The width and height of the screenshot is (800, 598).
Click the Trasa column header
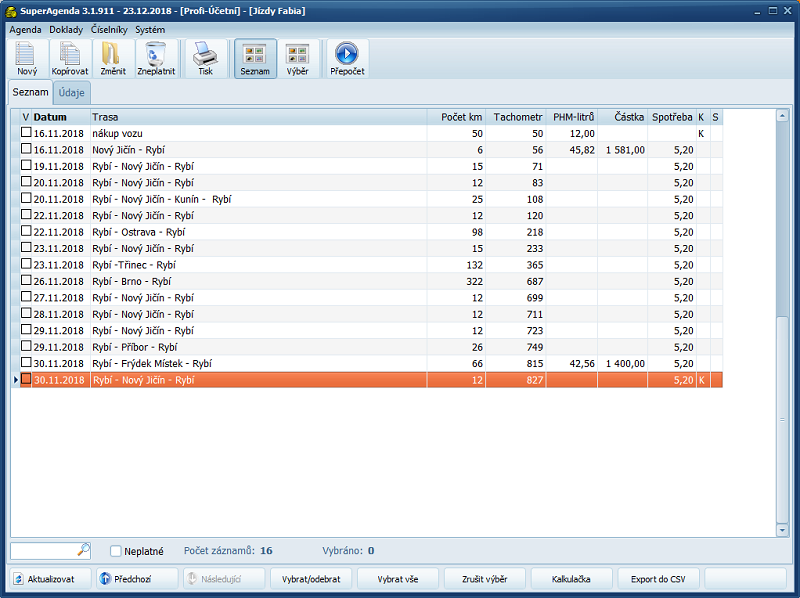(x=259, y=117)
